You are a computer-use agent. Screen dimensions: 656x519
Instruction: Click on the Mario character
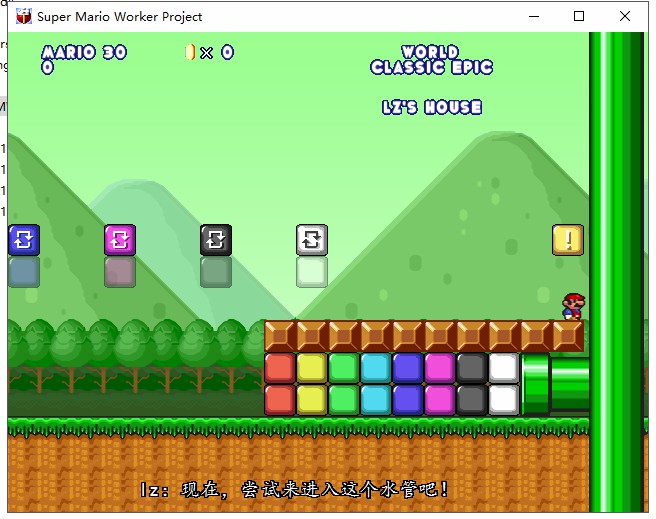573,307
